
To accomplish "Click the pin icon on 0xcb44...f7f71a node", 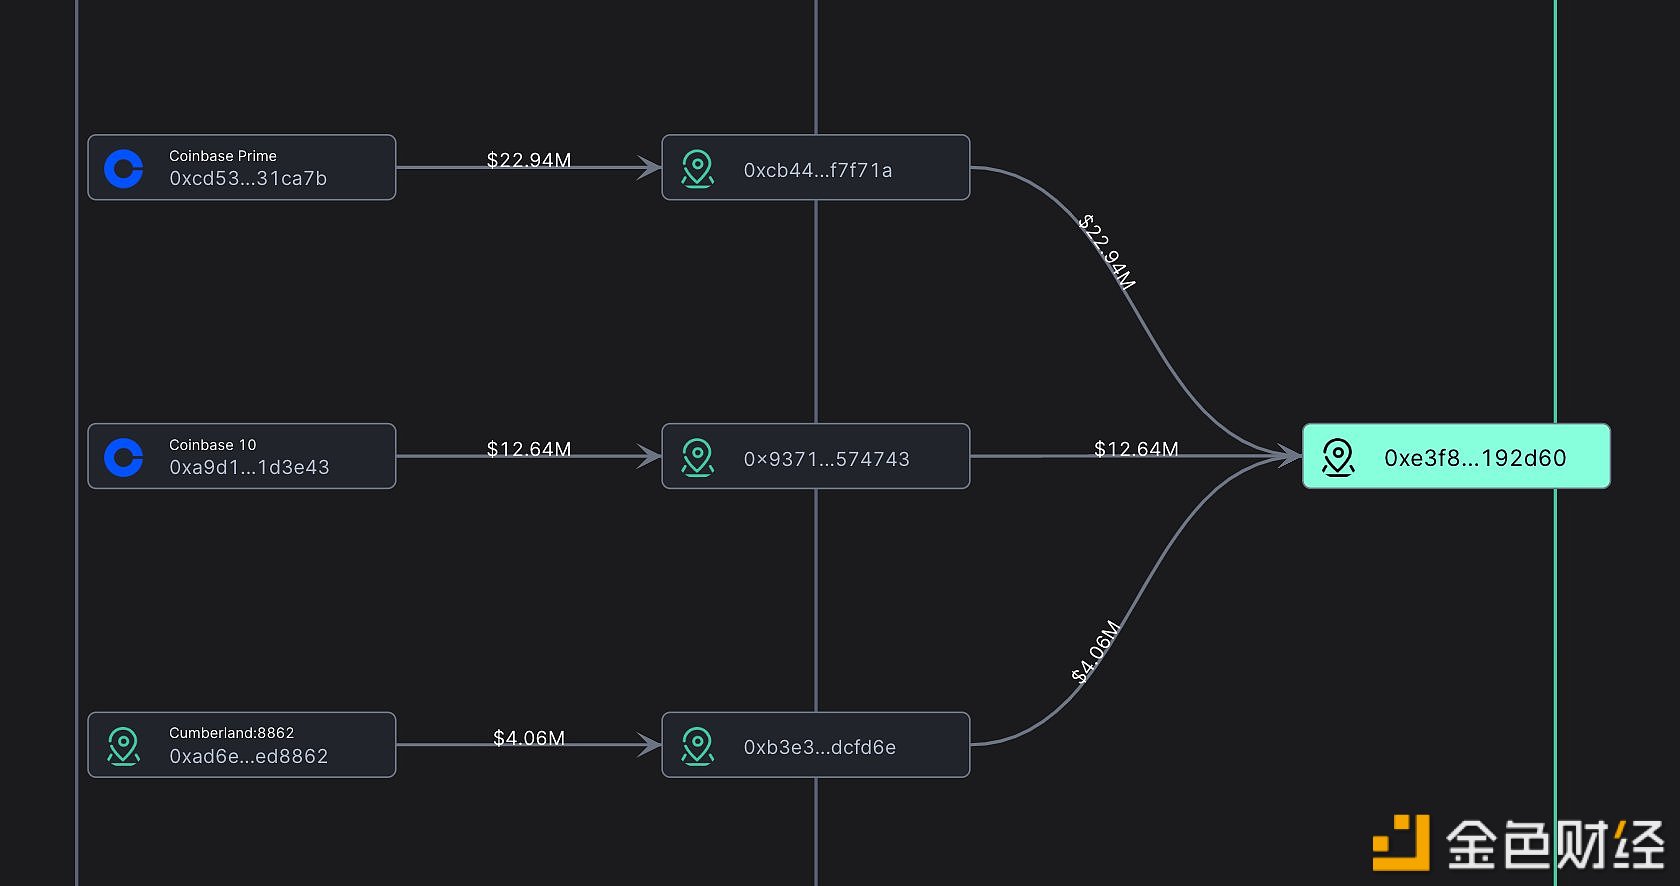I will pyautogui.click(x=697, y=169).
